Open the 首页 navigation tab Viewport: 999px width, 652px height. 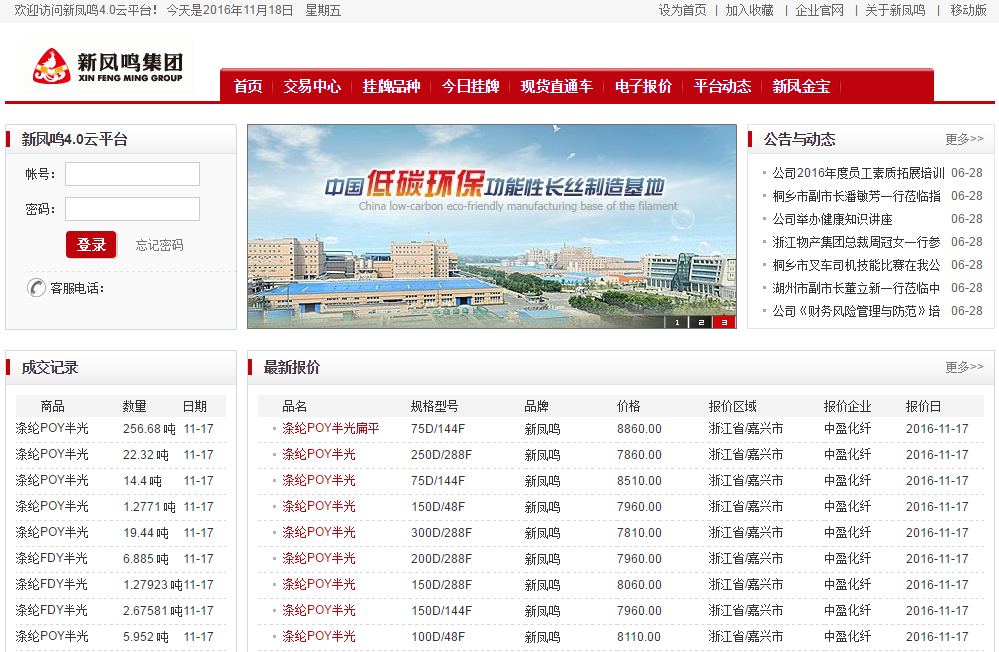[248, 86]
